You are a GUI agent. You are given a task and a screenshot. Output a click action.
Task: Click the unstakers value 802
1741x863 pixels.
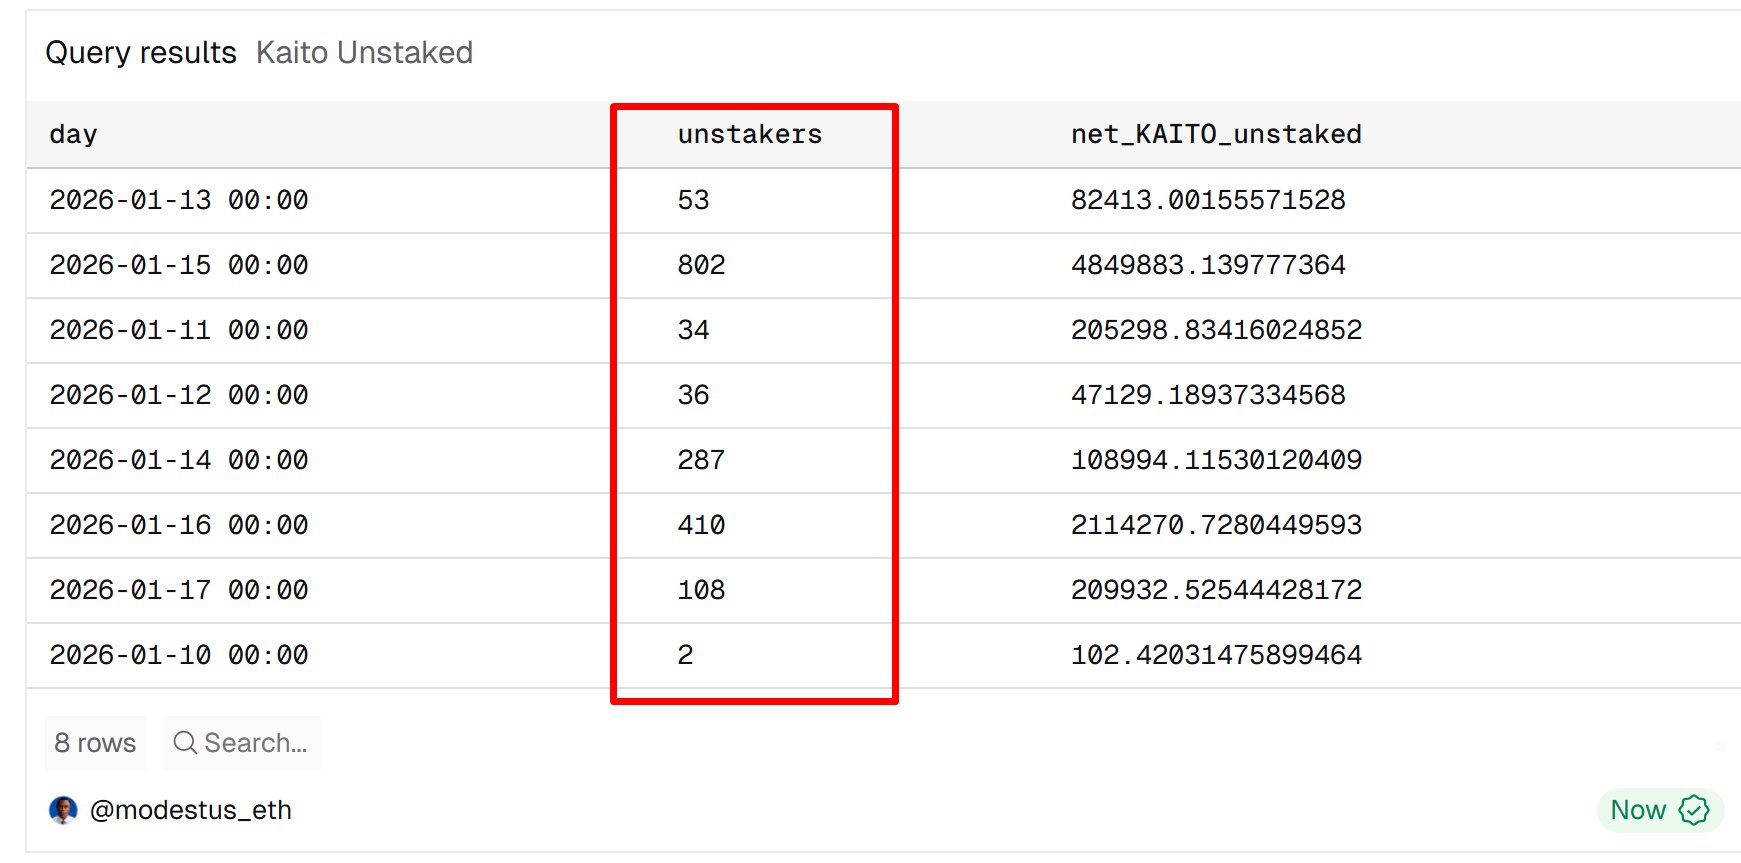click(x=701, y=265)
